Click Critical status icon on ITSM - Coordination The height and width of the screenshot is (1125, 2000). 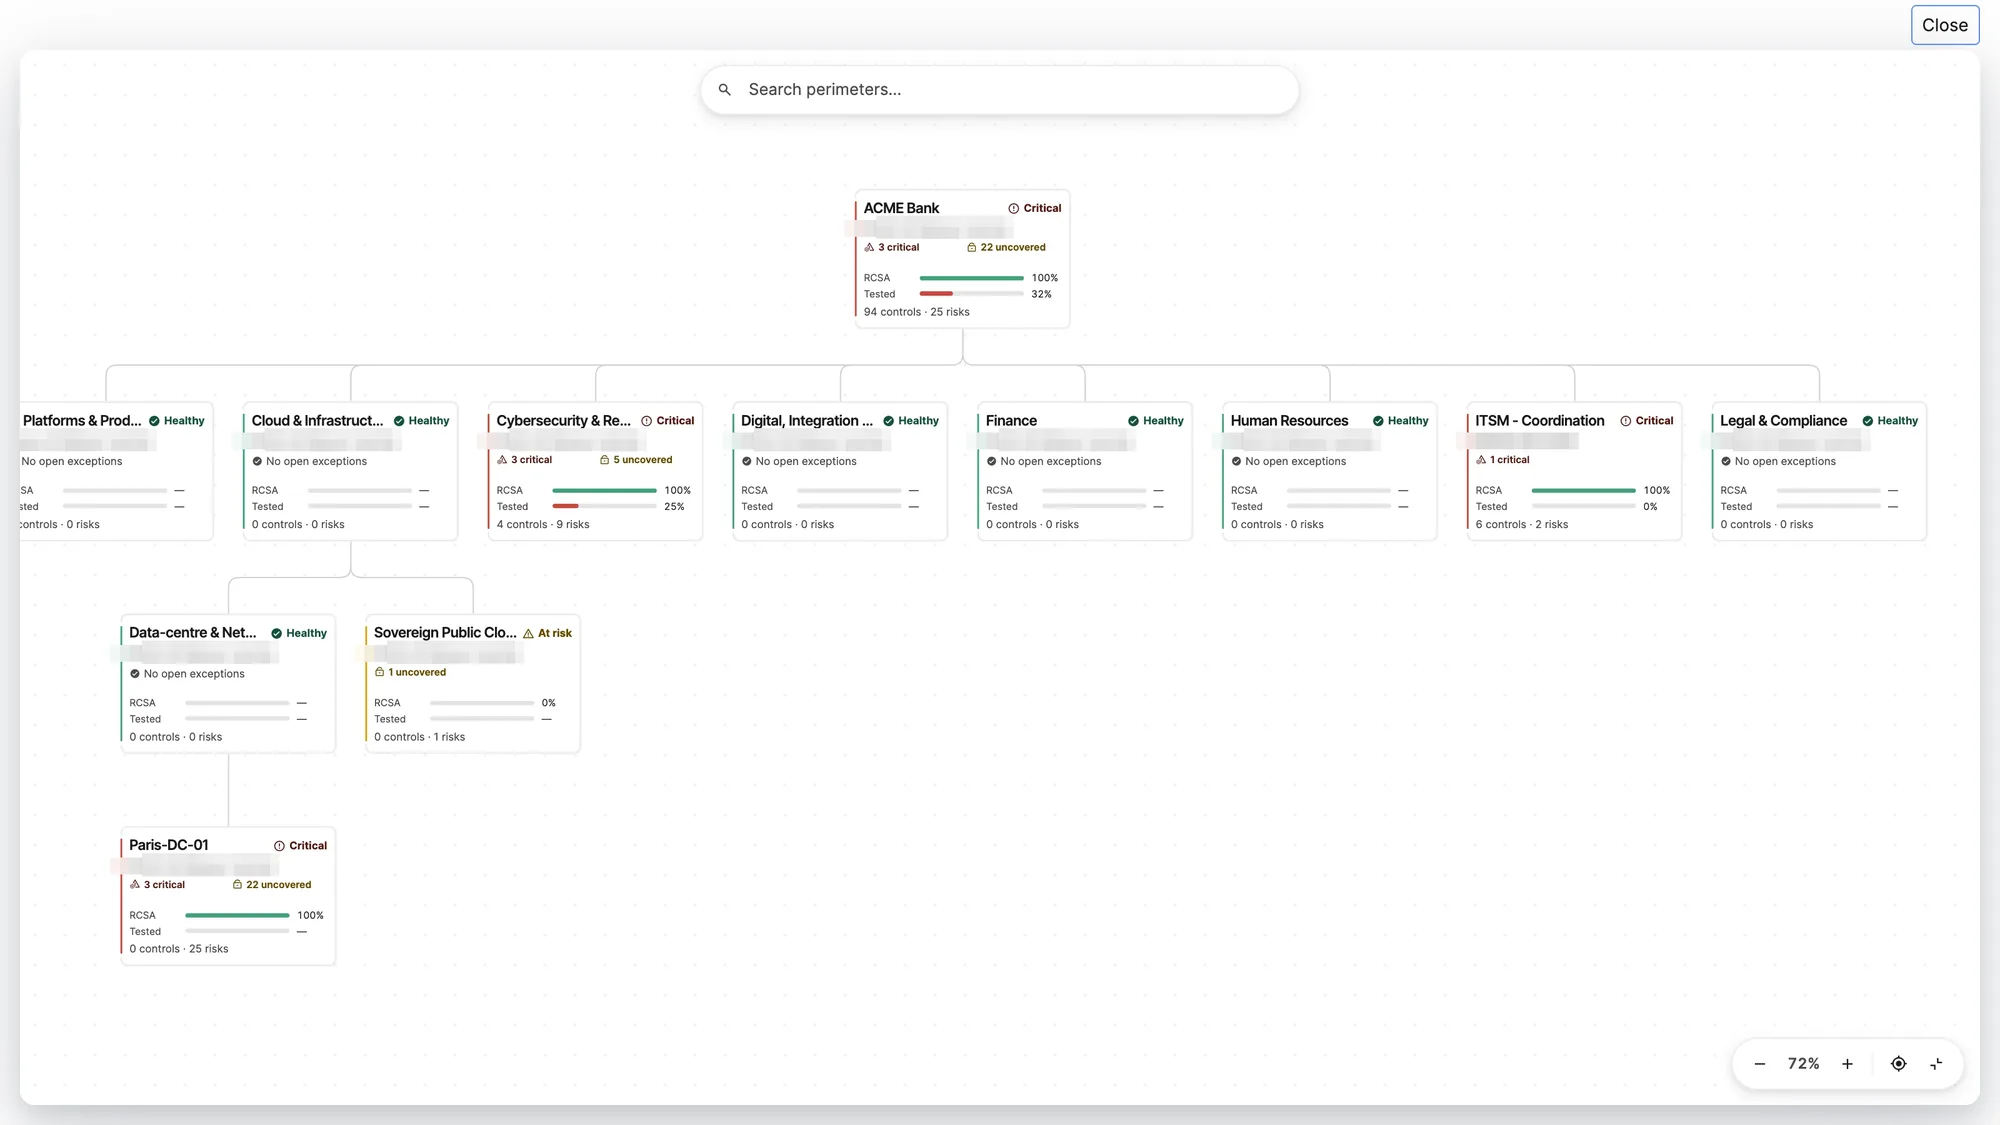(x=1625, y=421)
